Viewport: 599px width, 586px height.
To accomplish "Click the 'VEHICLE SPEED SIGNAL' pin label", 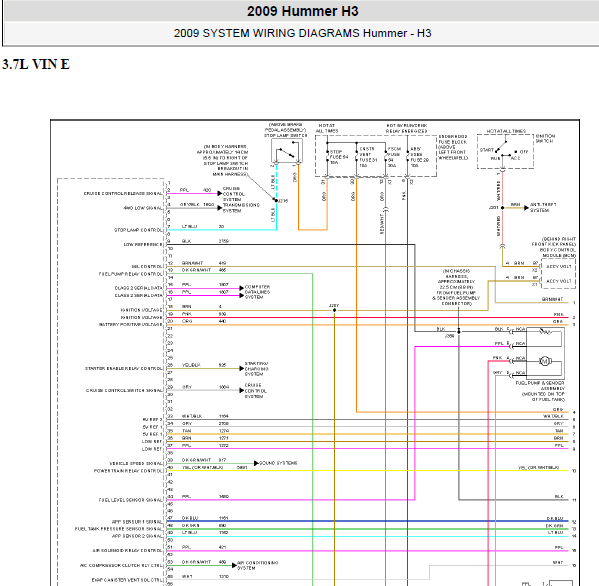I will tap(136, 463).
